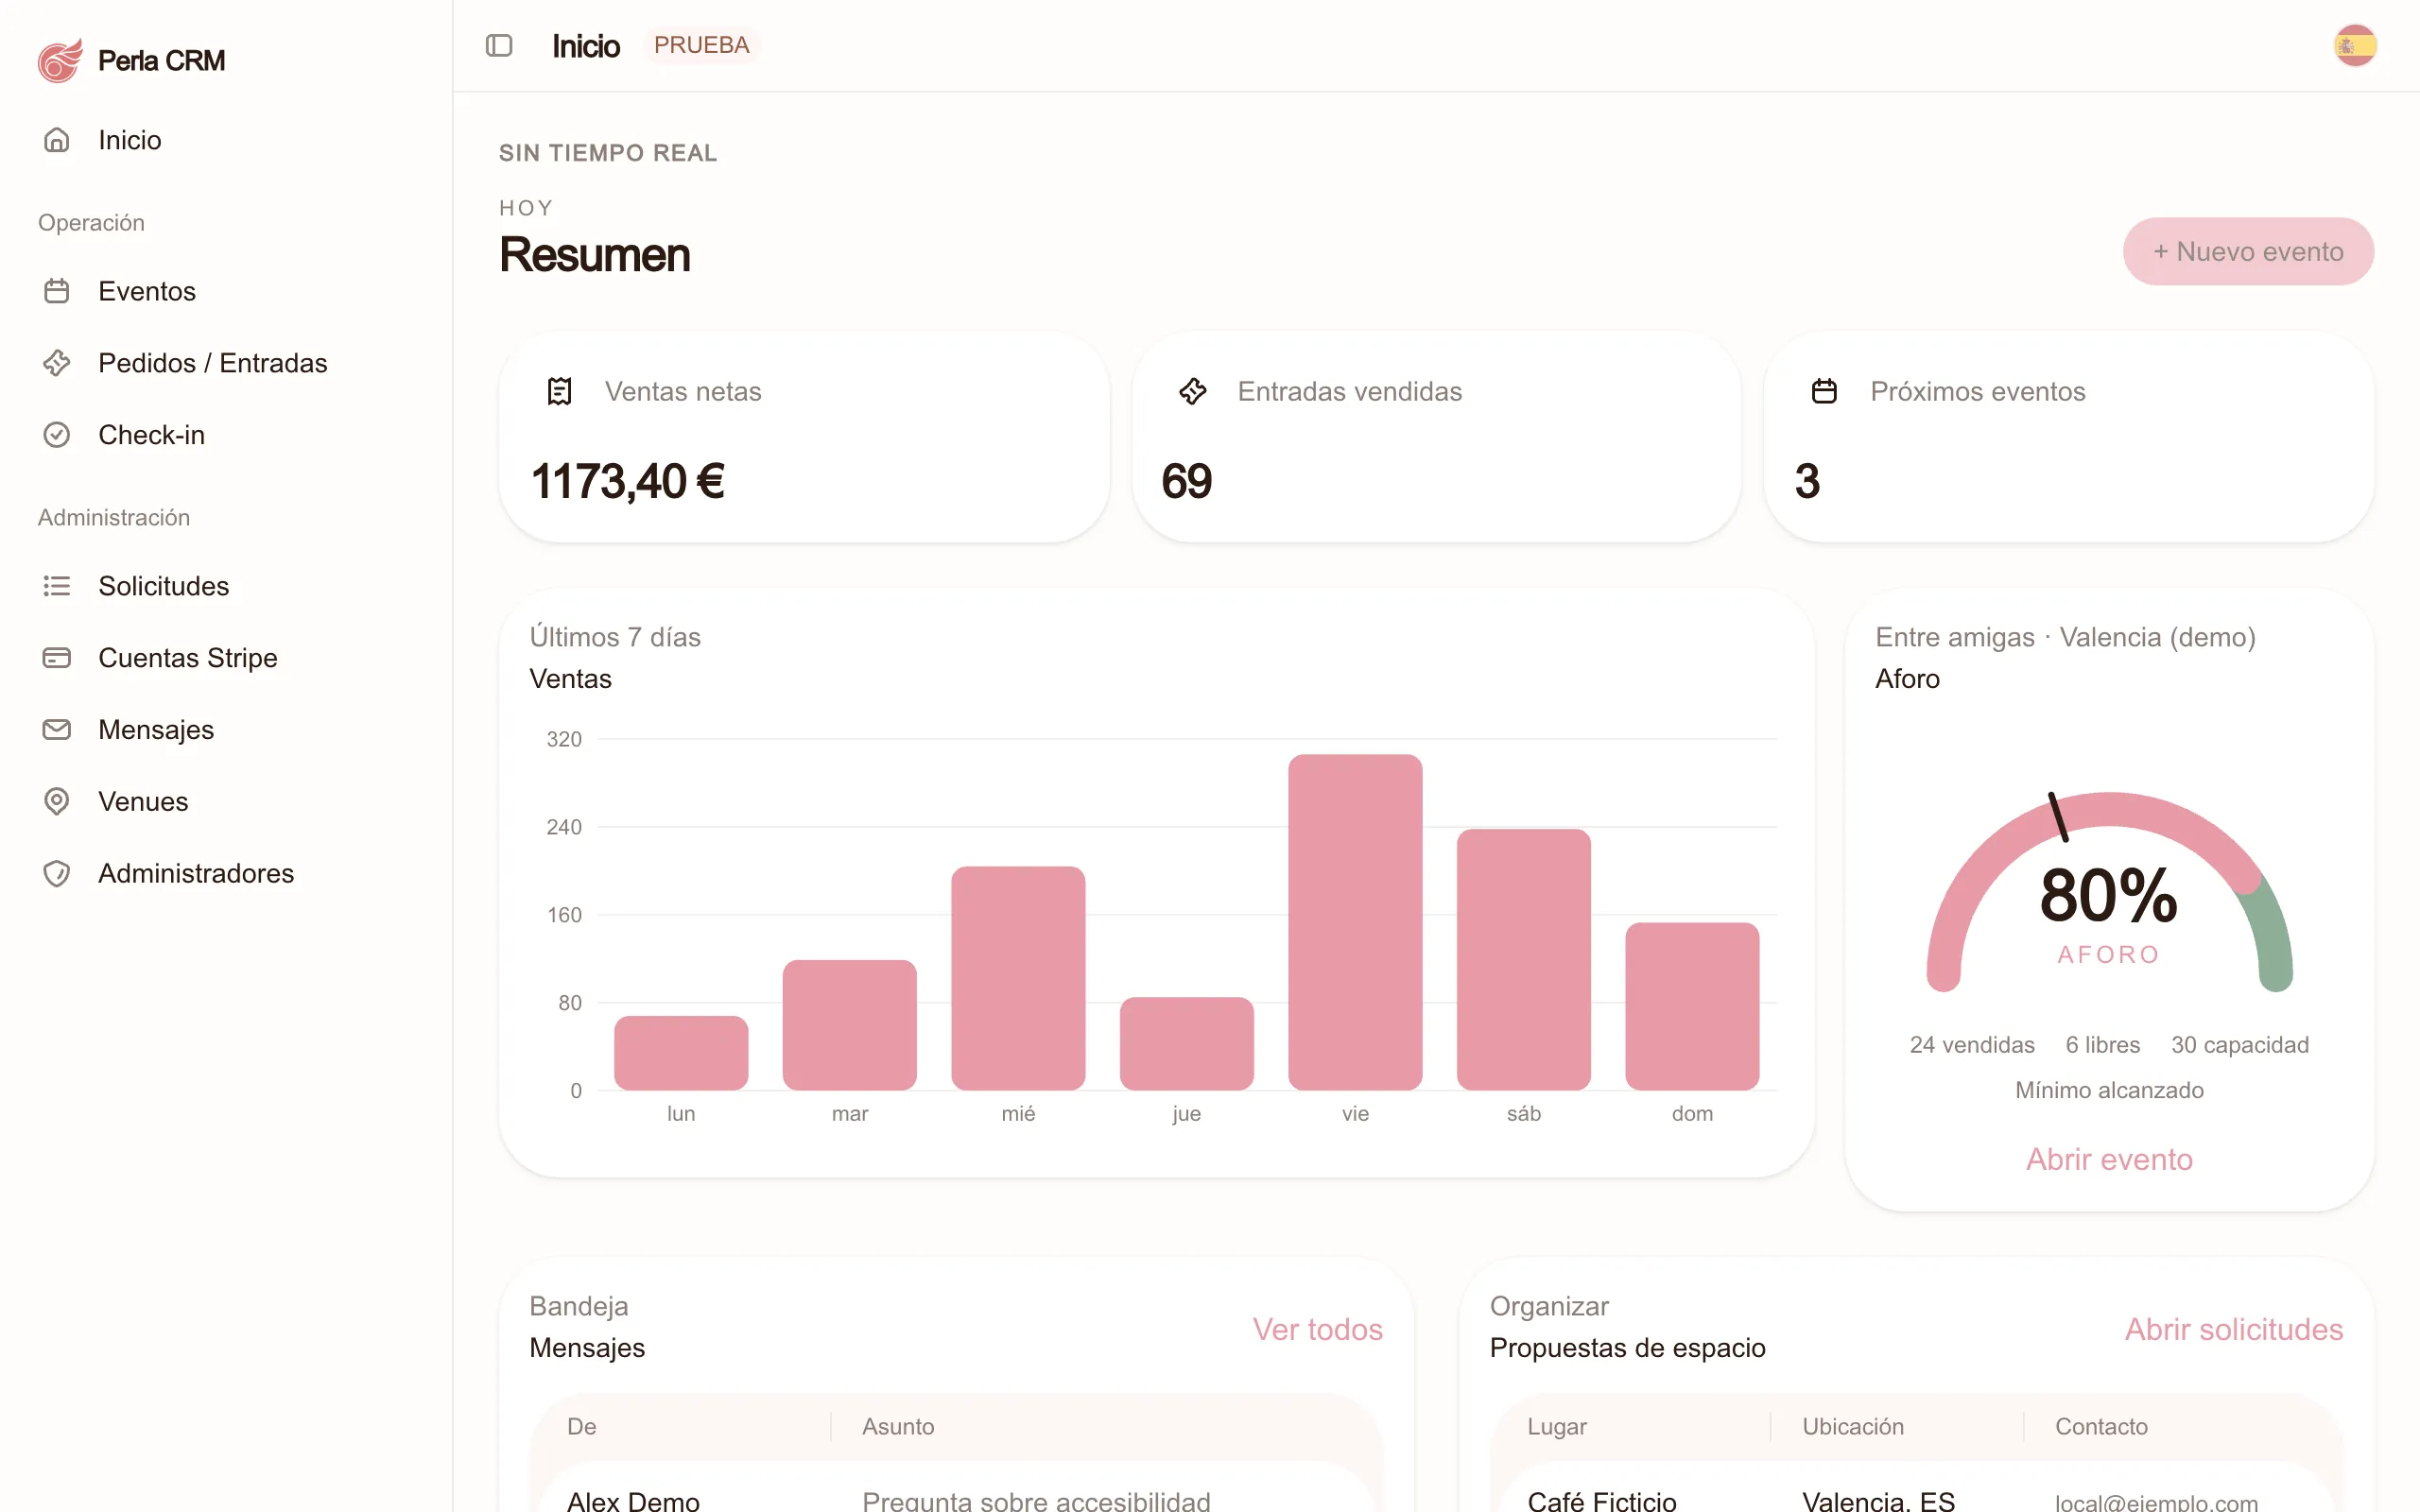Click the mié bar in Ventas chart

point(1018,978)
